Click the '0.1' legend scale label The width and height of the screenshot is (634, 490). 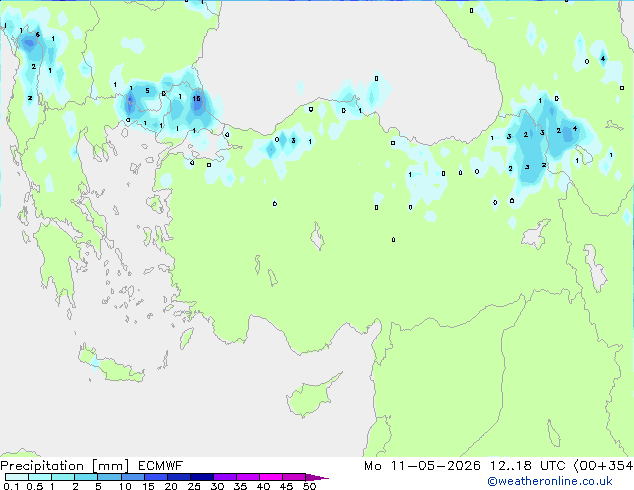(11, 486)
